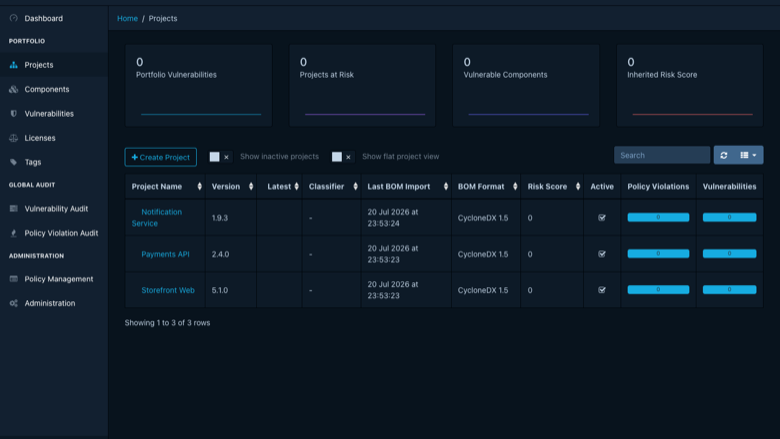Toggle Show flat project view switch

coord(342,157)
